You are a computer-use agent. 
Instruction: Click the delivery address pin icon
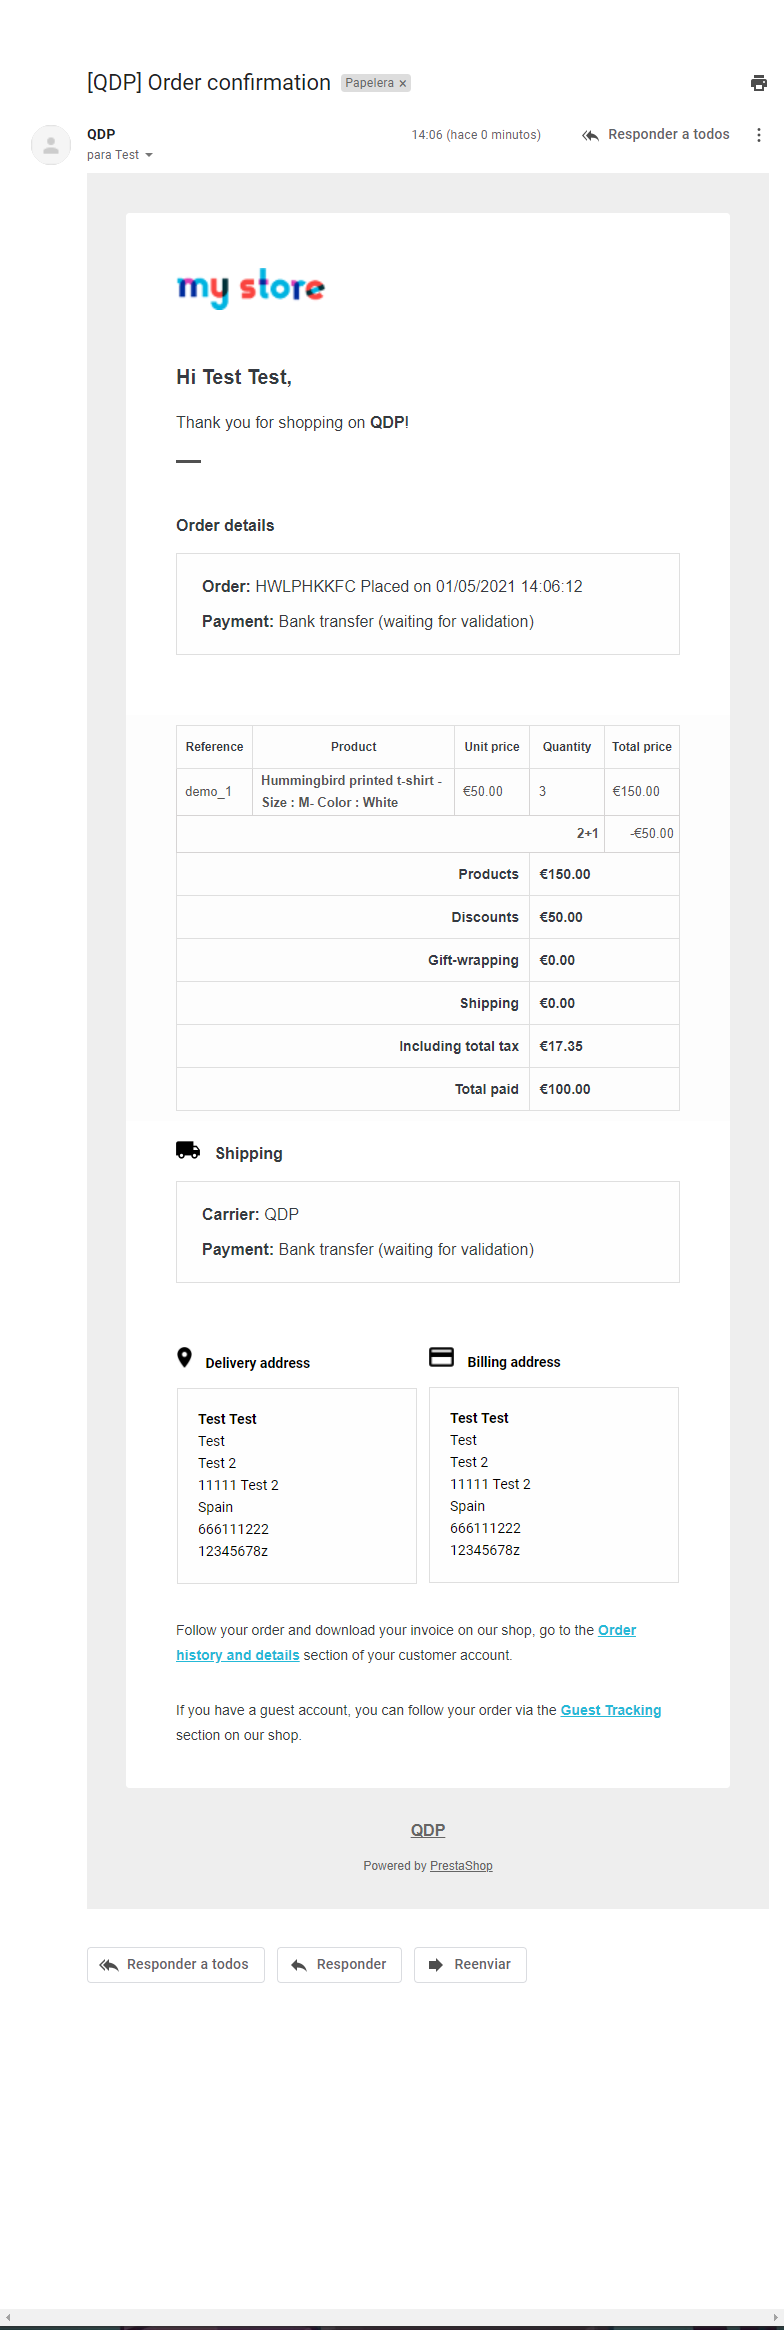pos(184,1357)
